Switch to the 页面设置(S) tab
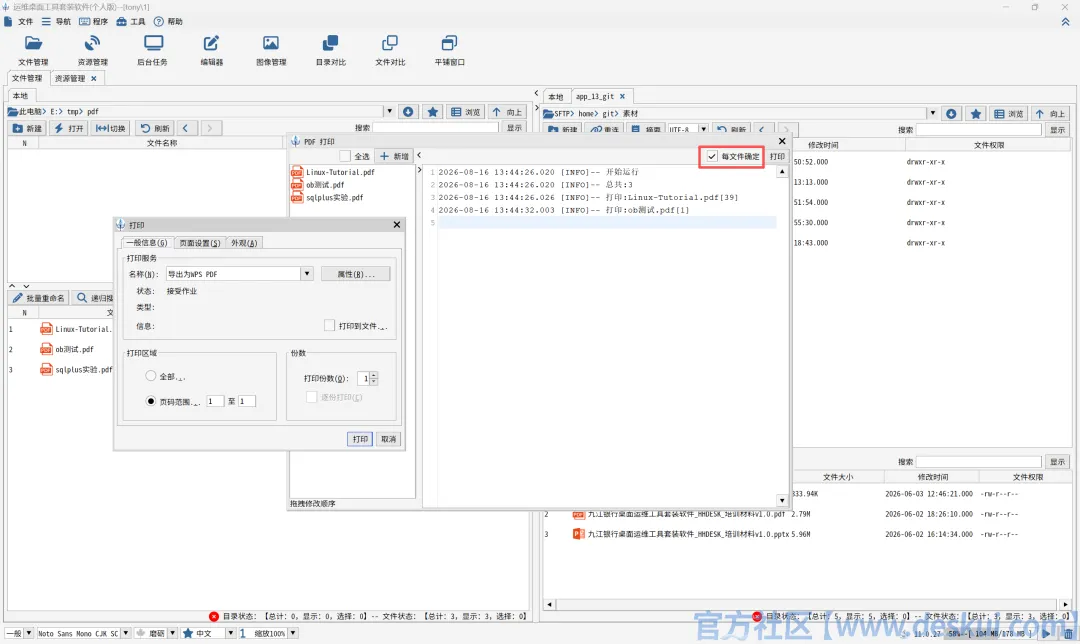Image resolution: width=1080 pixels, height=644 pixels. 199,242
